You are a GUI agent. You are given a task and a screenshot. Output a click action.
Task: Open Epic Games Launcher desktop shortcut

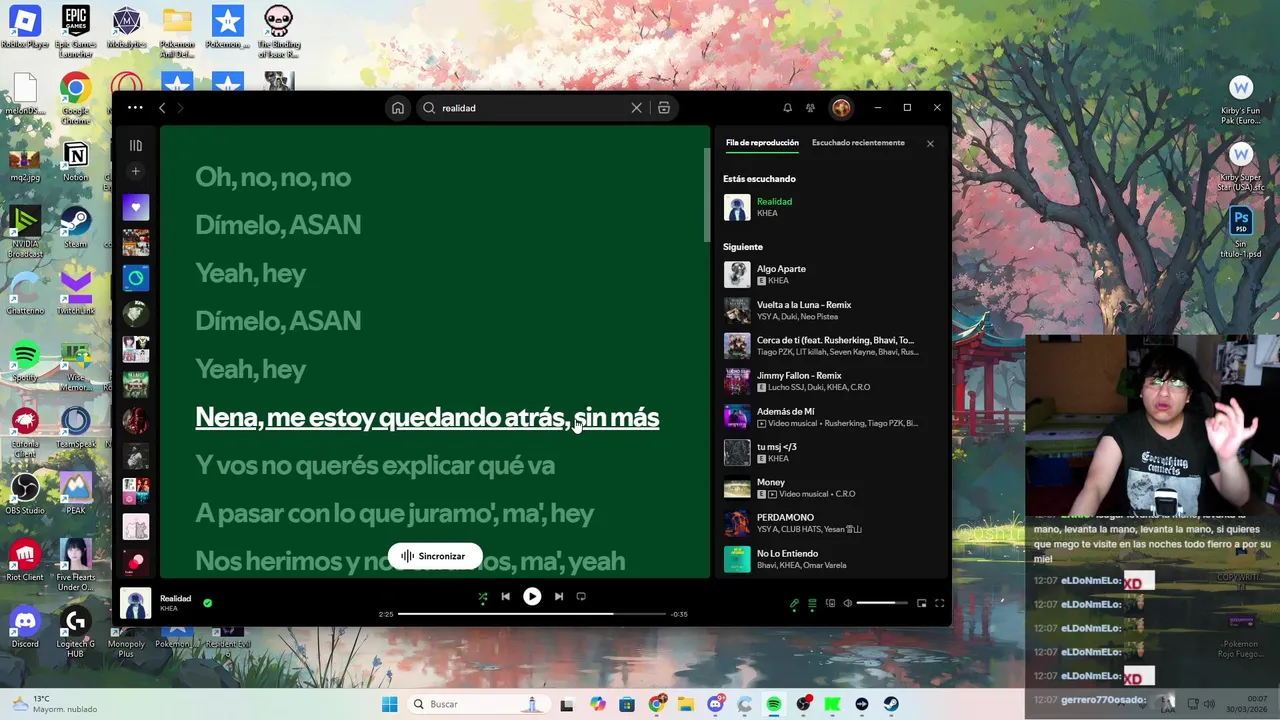point(75,29)
